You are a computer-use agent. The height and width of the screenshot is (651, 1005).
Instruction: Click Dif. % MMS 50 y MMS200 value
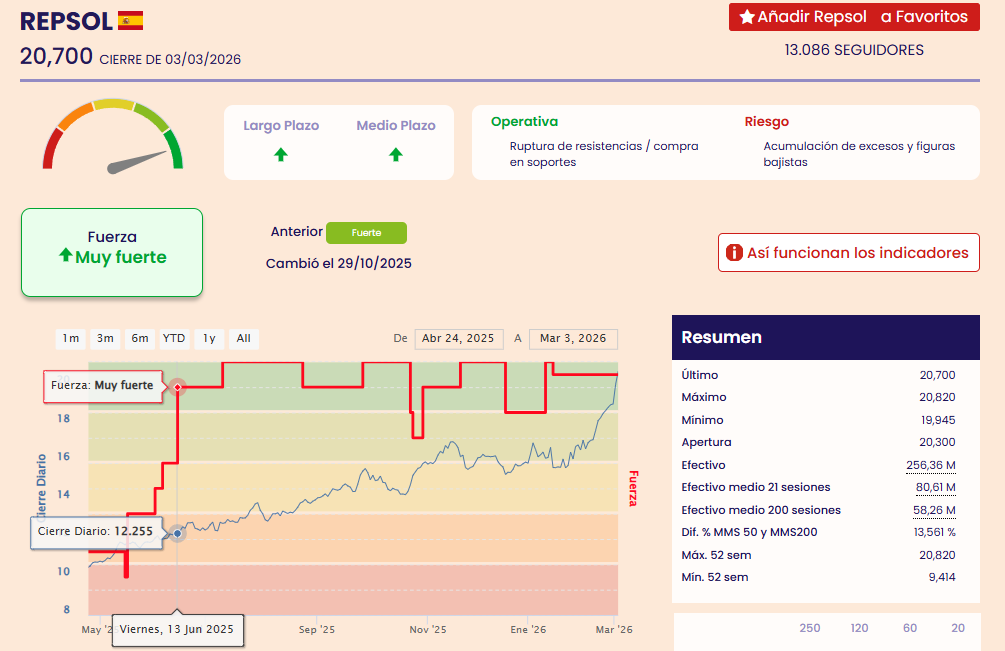coord(934,532)
